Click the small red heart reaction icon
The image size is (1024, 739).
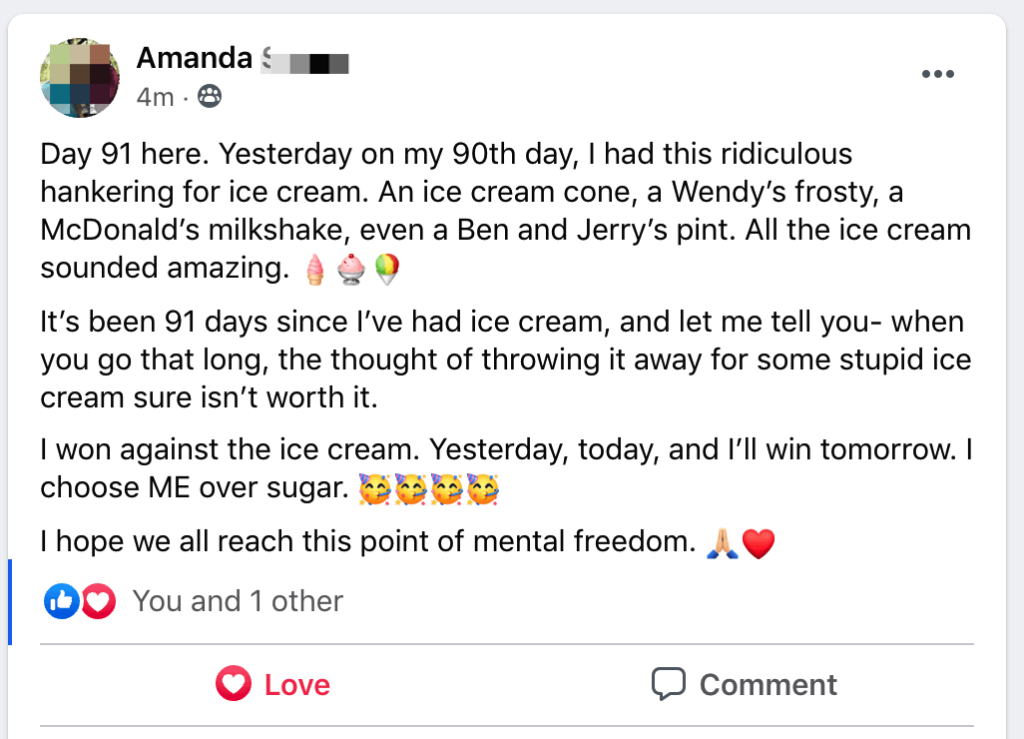pos(98,601)
